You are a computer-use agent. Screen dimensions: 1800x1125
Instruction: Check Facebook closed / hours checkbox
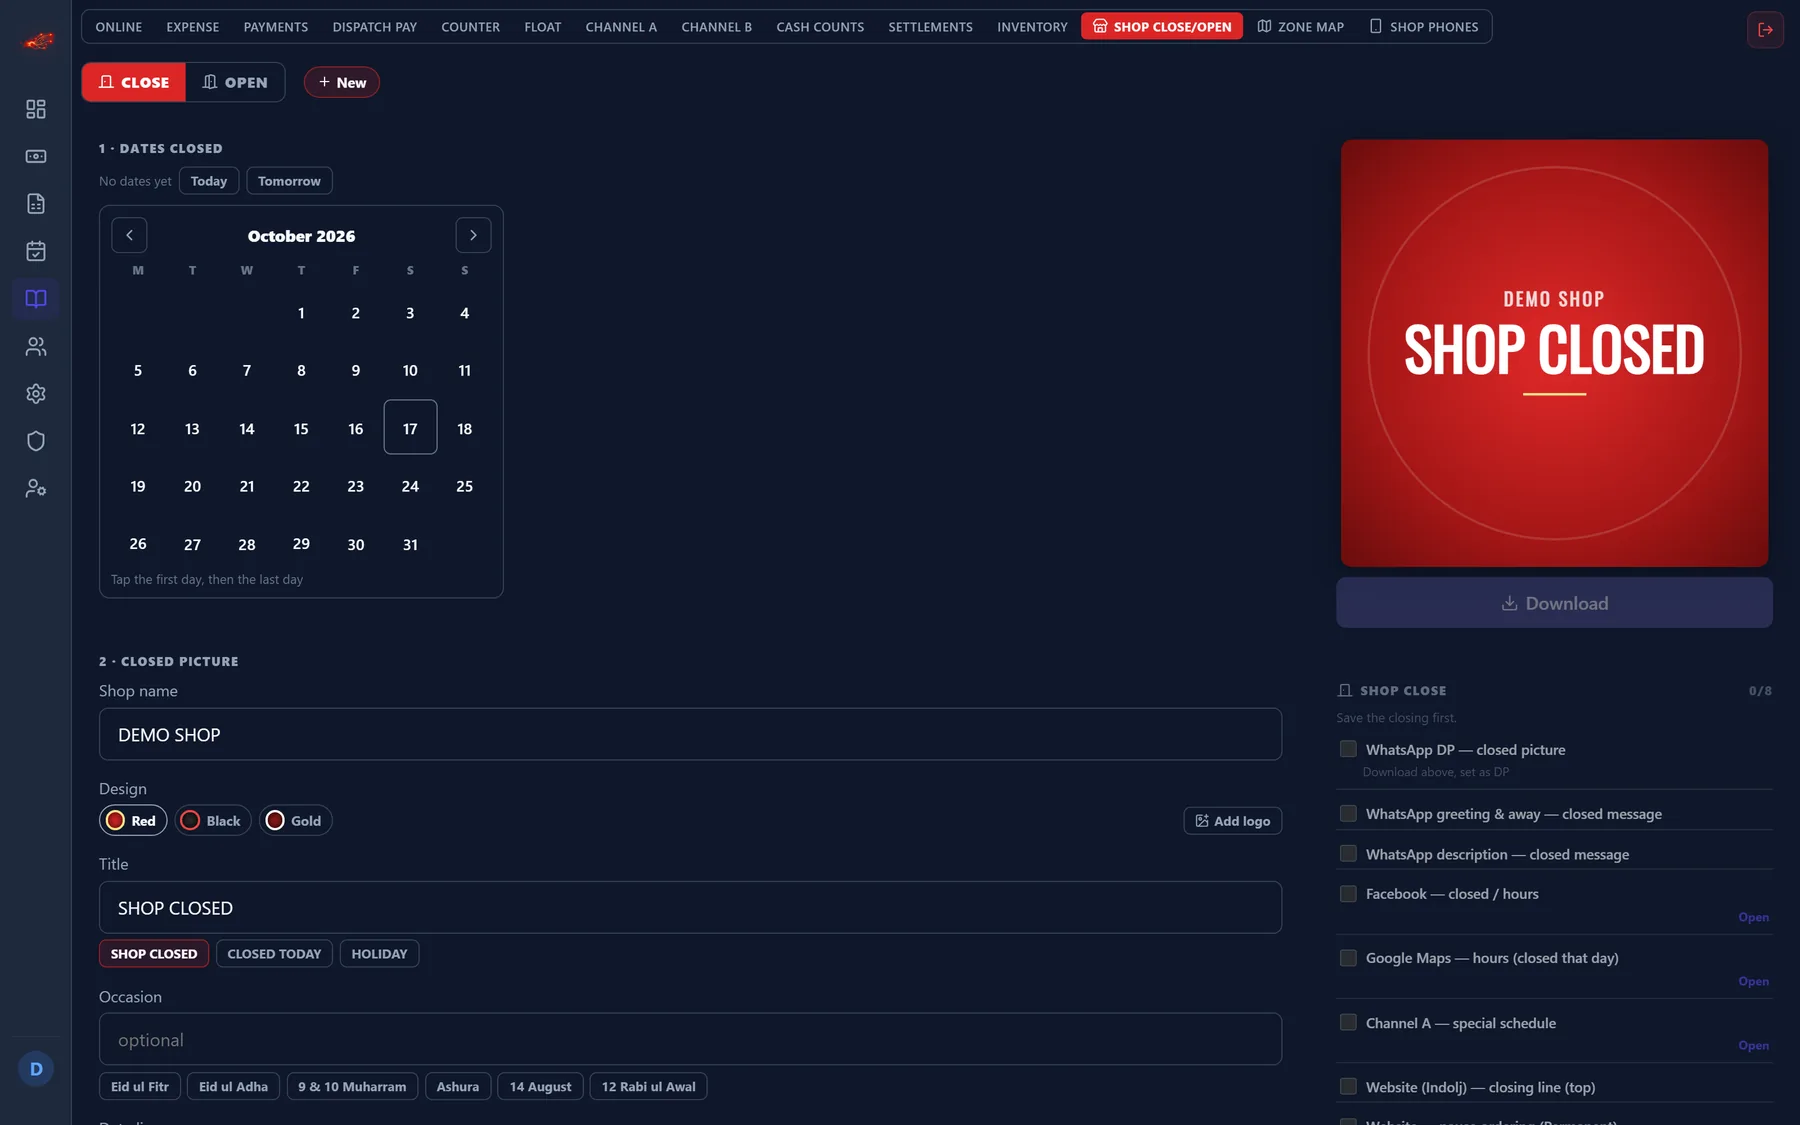tap(1348, 894)
